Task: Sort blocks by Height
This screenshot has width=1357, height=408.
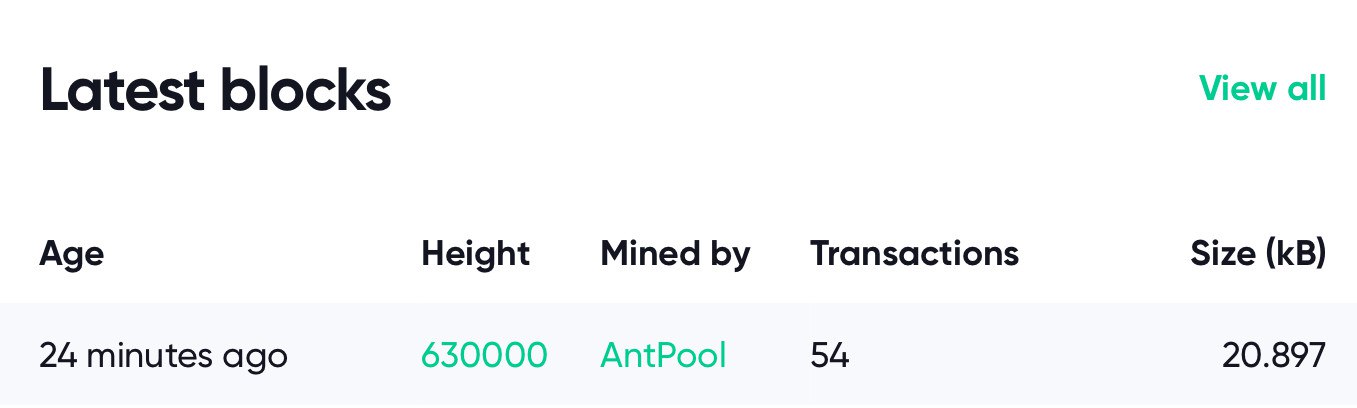Action: [x=475, y=254]
